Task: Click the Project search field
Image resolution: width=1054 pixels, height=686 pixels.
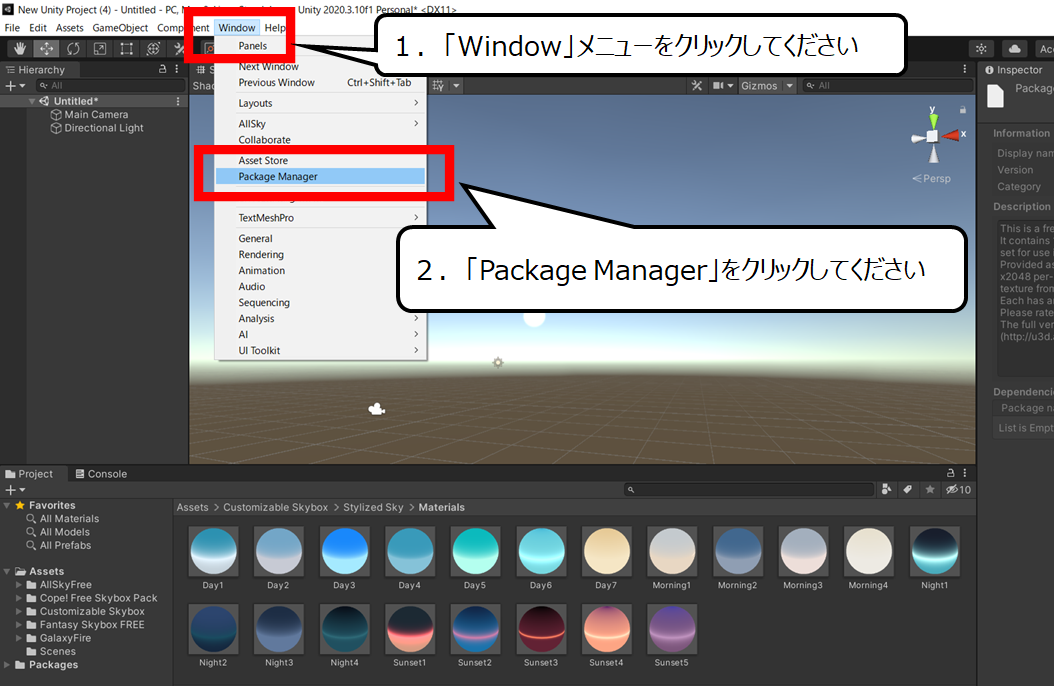Action: (749, 489)
